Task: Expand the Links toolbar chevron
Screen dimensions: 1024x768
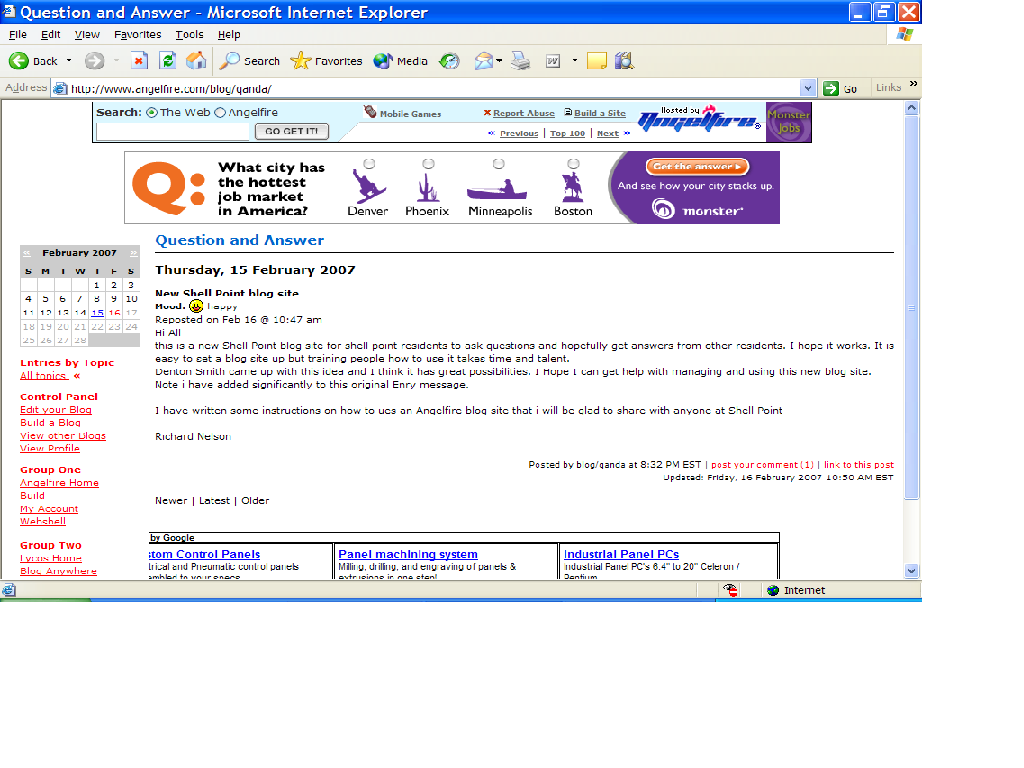Action: 913,84
